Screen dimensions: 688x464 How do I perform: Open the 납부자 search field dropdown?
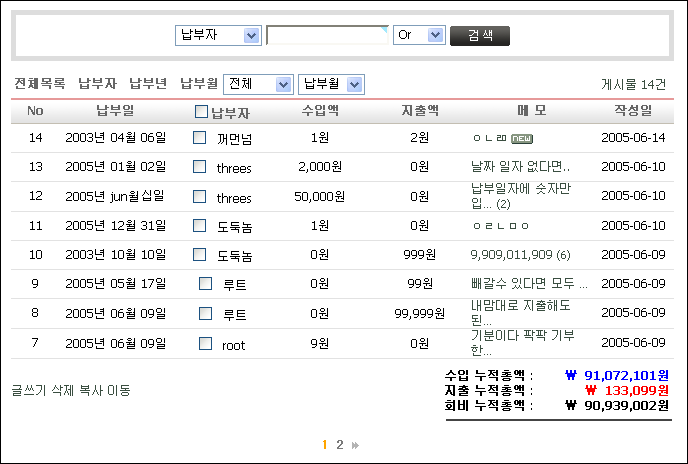[217, 36]
